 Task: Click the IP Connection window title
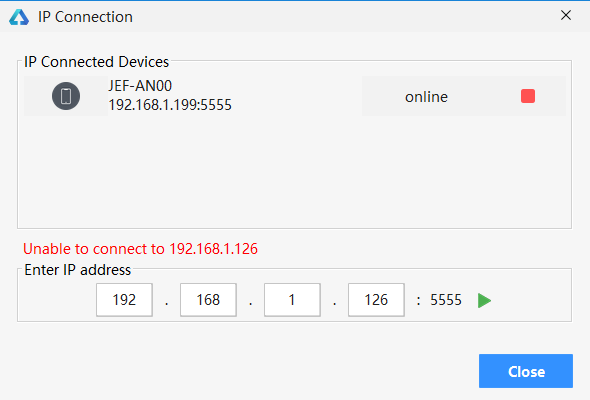click(85, 17)
